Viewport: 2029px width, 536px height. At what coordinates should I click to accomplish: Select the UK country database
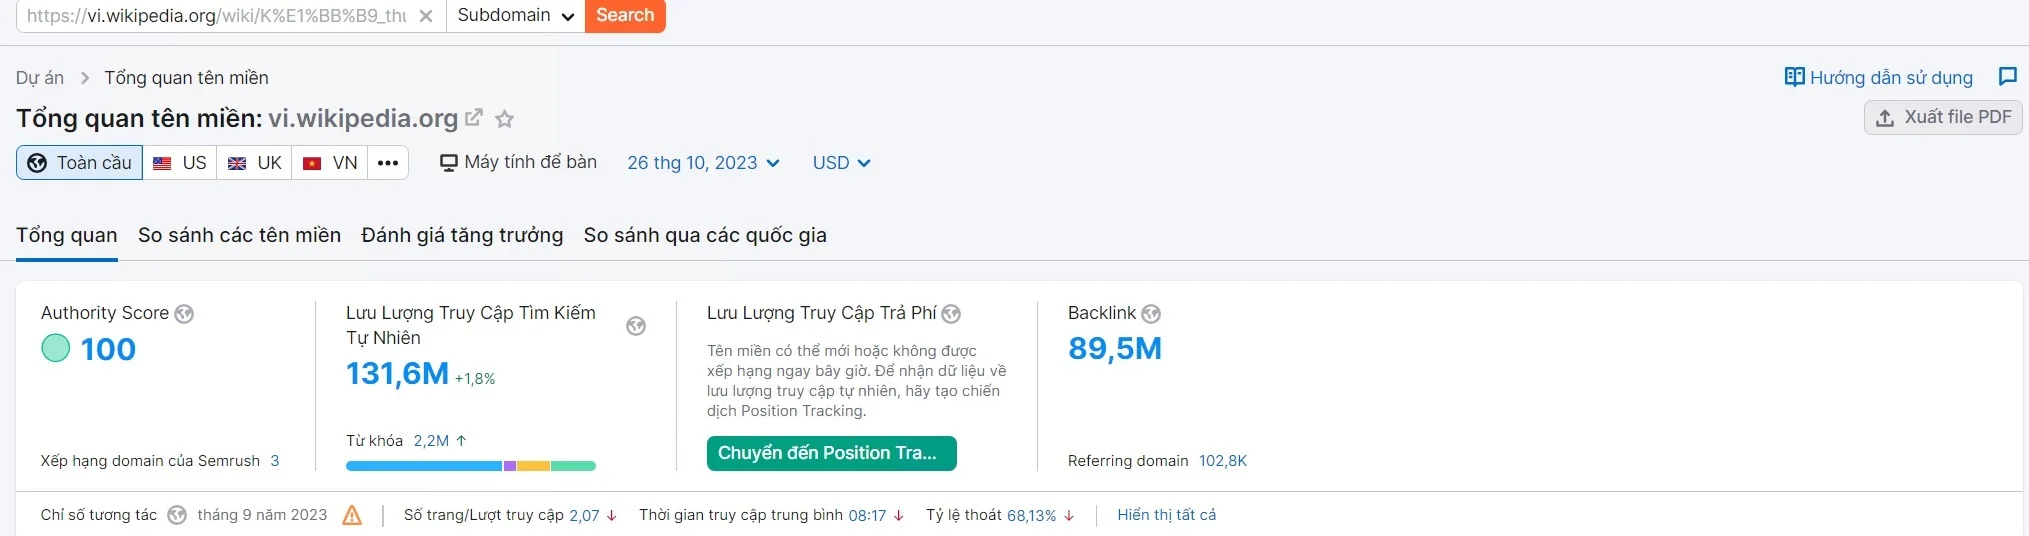[x=255, y=163]
